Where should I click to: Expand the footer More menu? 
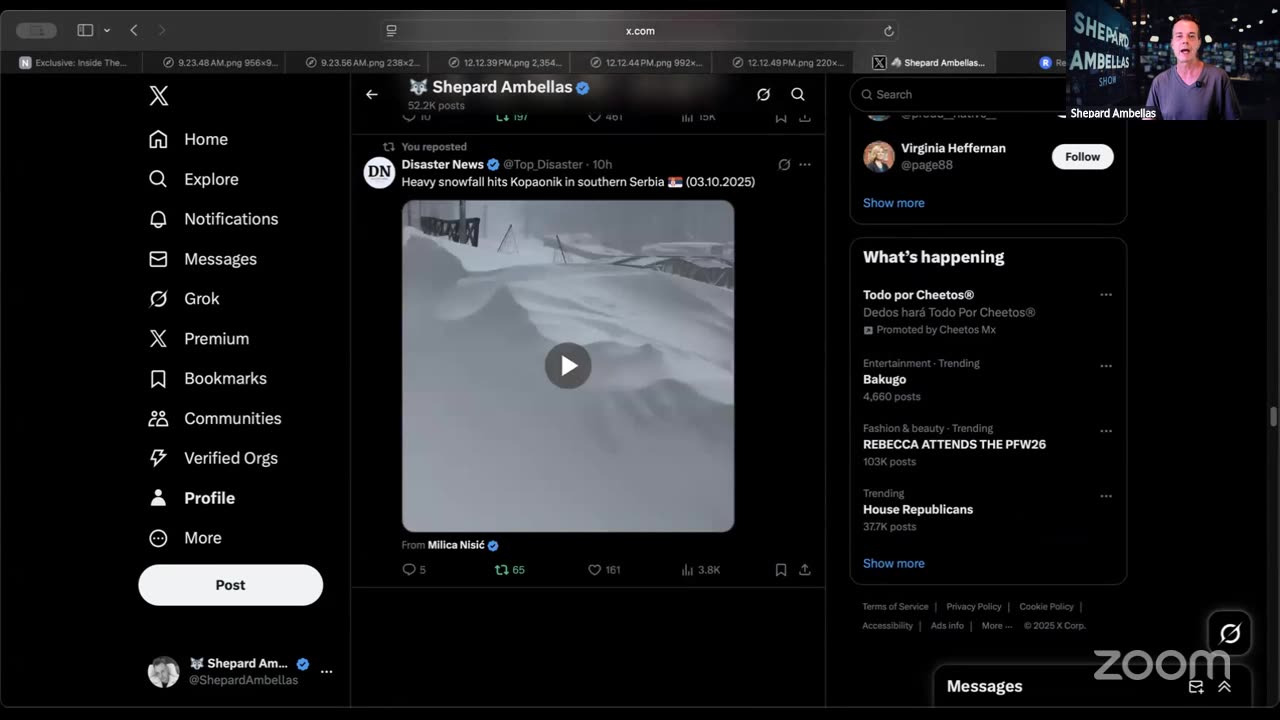point(995,626)
